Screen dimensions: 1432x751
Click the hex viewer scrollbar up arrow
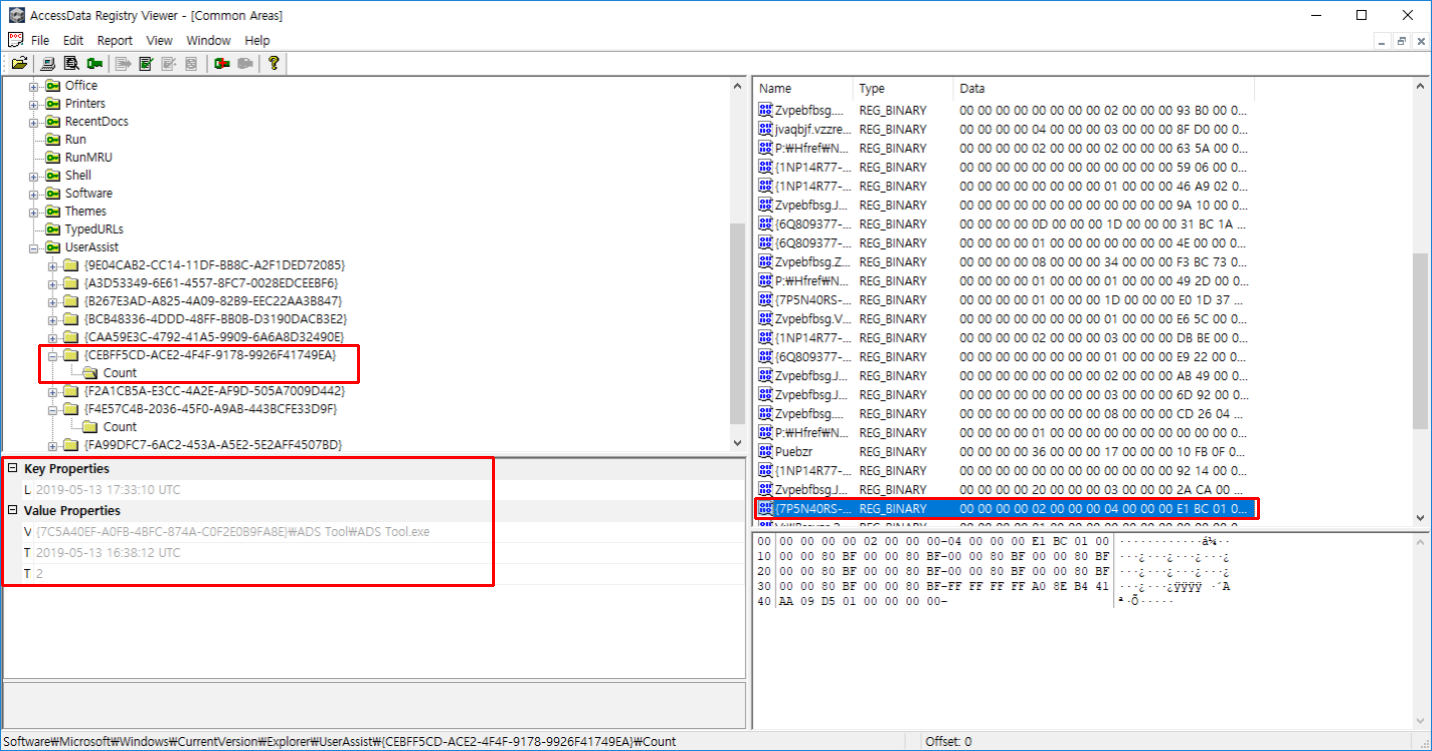[1420, 542]
